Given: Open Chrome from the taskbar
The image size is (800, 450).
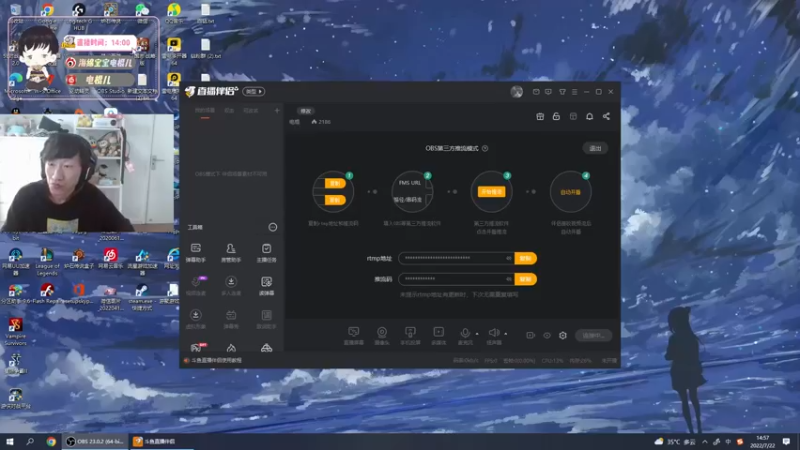Looking at the screenshot, I should (51, 441).
